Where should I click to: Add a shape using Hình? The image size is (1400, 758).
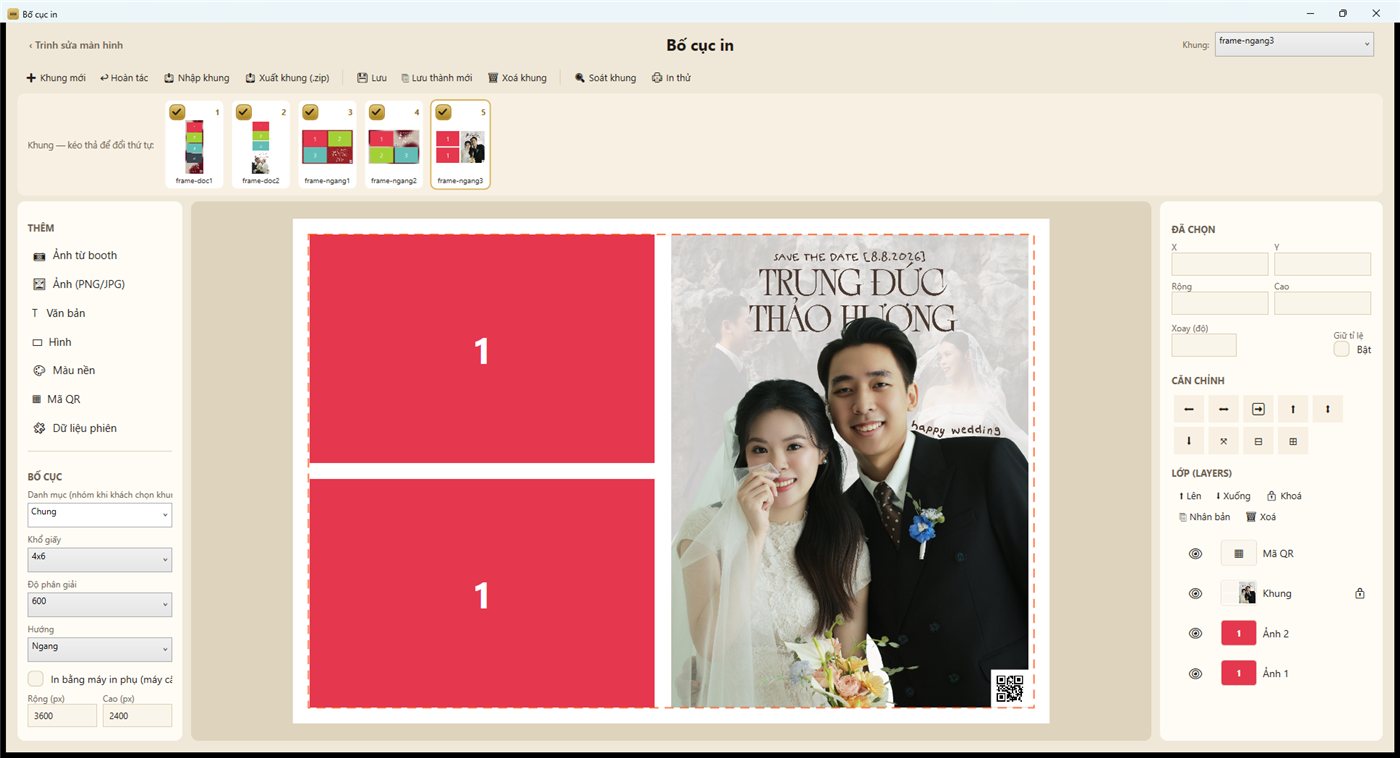coord(52,342)
